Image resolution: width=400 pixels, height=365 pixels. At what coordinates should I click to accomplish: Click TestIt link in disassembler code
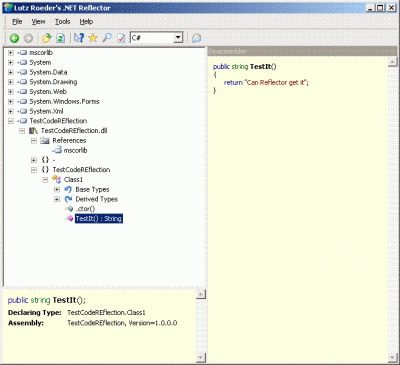261,67
